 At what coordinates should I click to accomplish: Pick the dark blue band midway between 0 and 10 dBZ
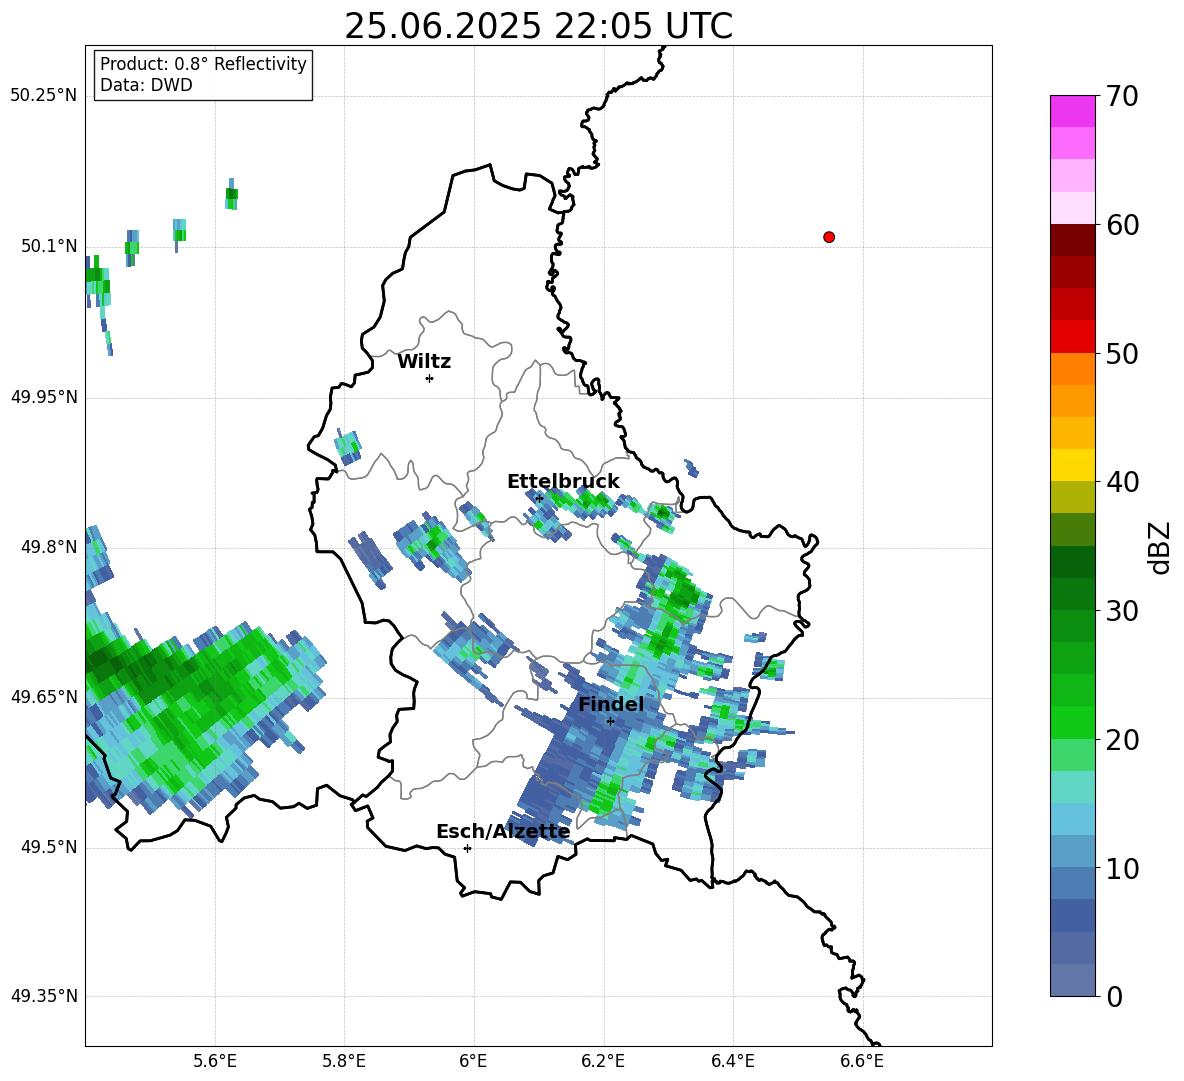pyautogui.click(x=1072, y=916)
